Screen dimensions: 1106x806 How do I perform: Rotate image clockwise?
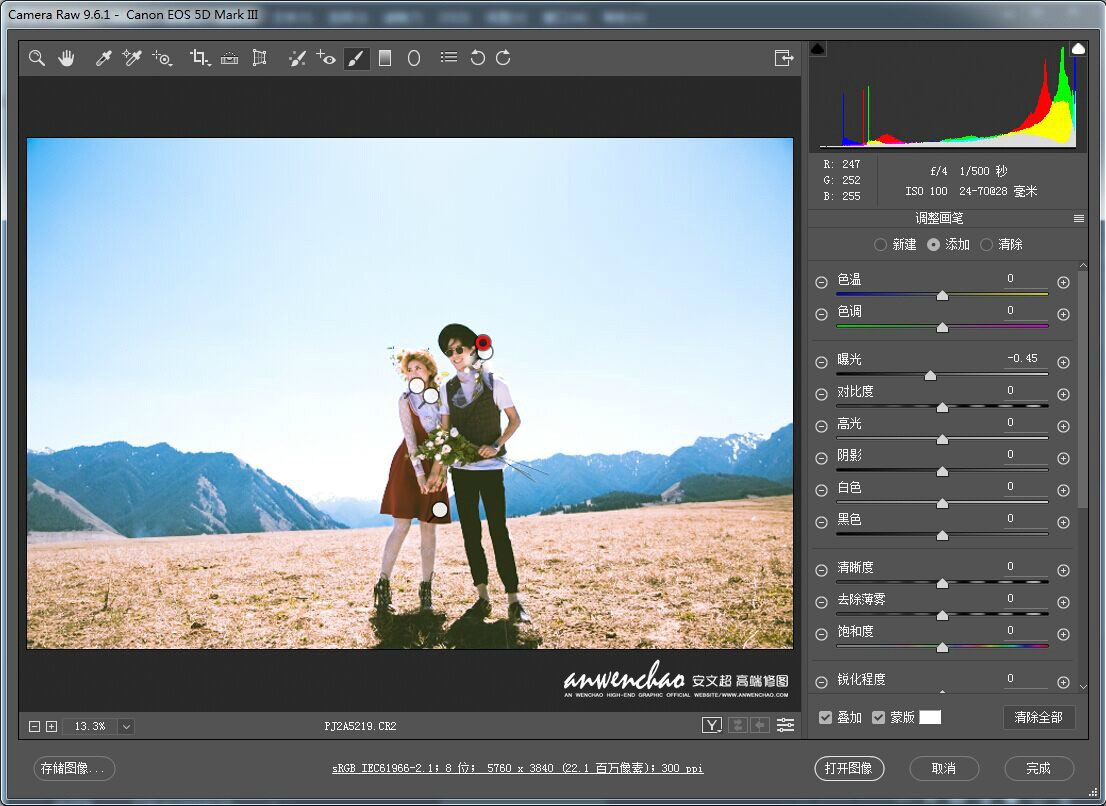tap(503, 59)
